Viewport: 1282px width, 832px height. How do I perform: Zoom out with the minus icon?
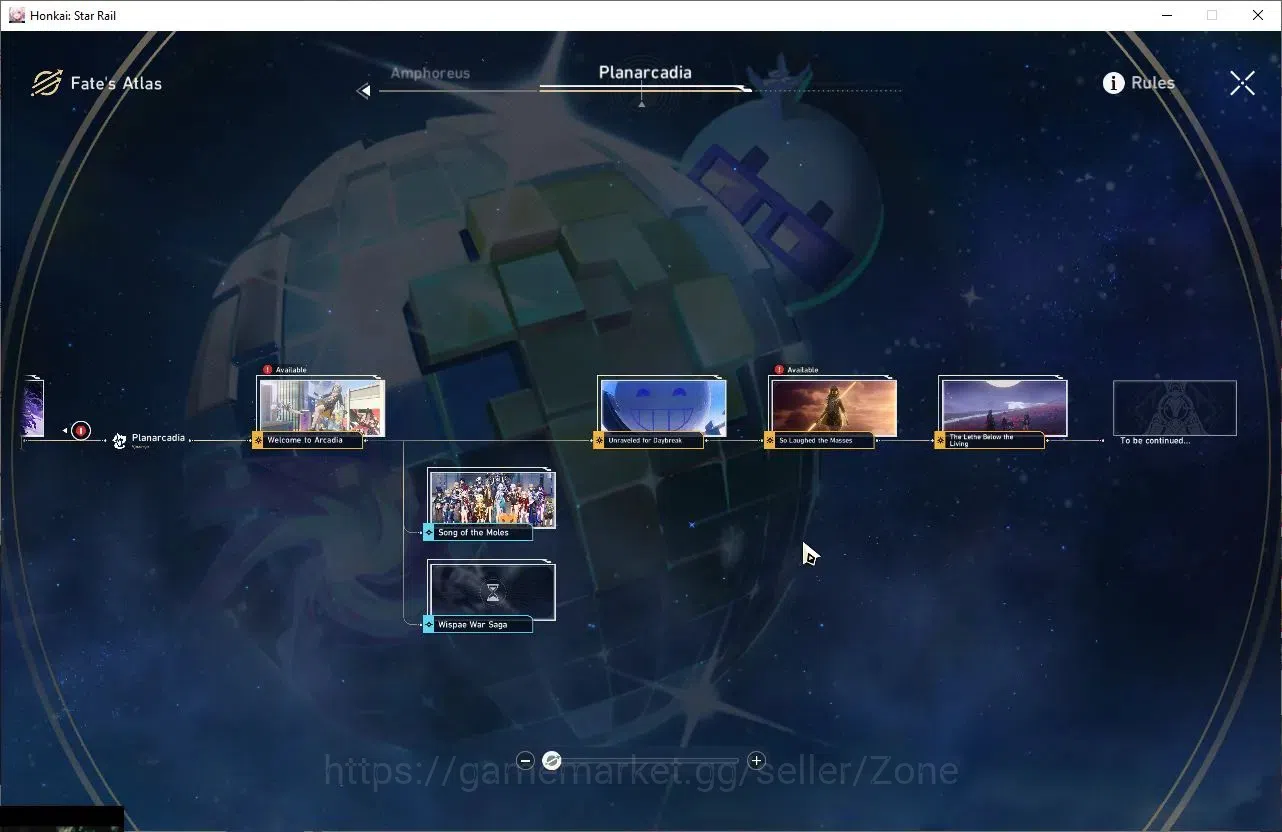click(526, 761)
